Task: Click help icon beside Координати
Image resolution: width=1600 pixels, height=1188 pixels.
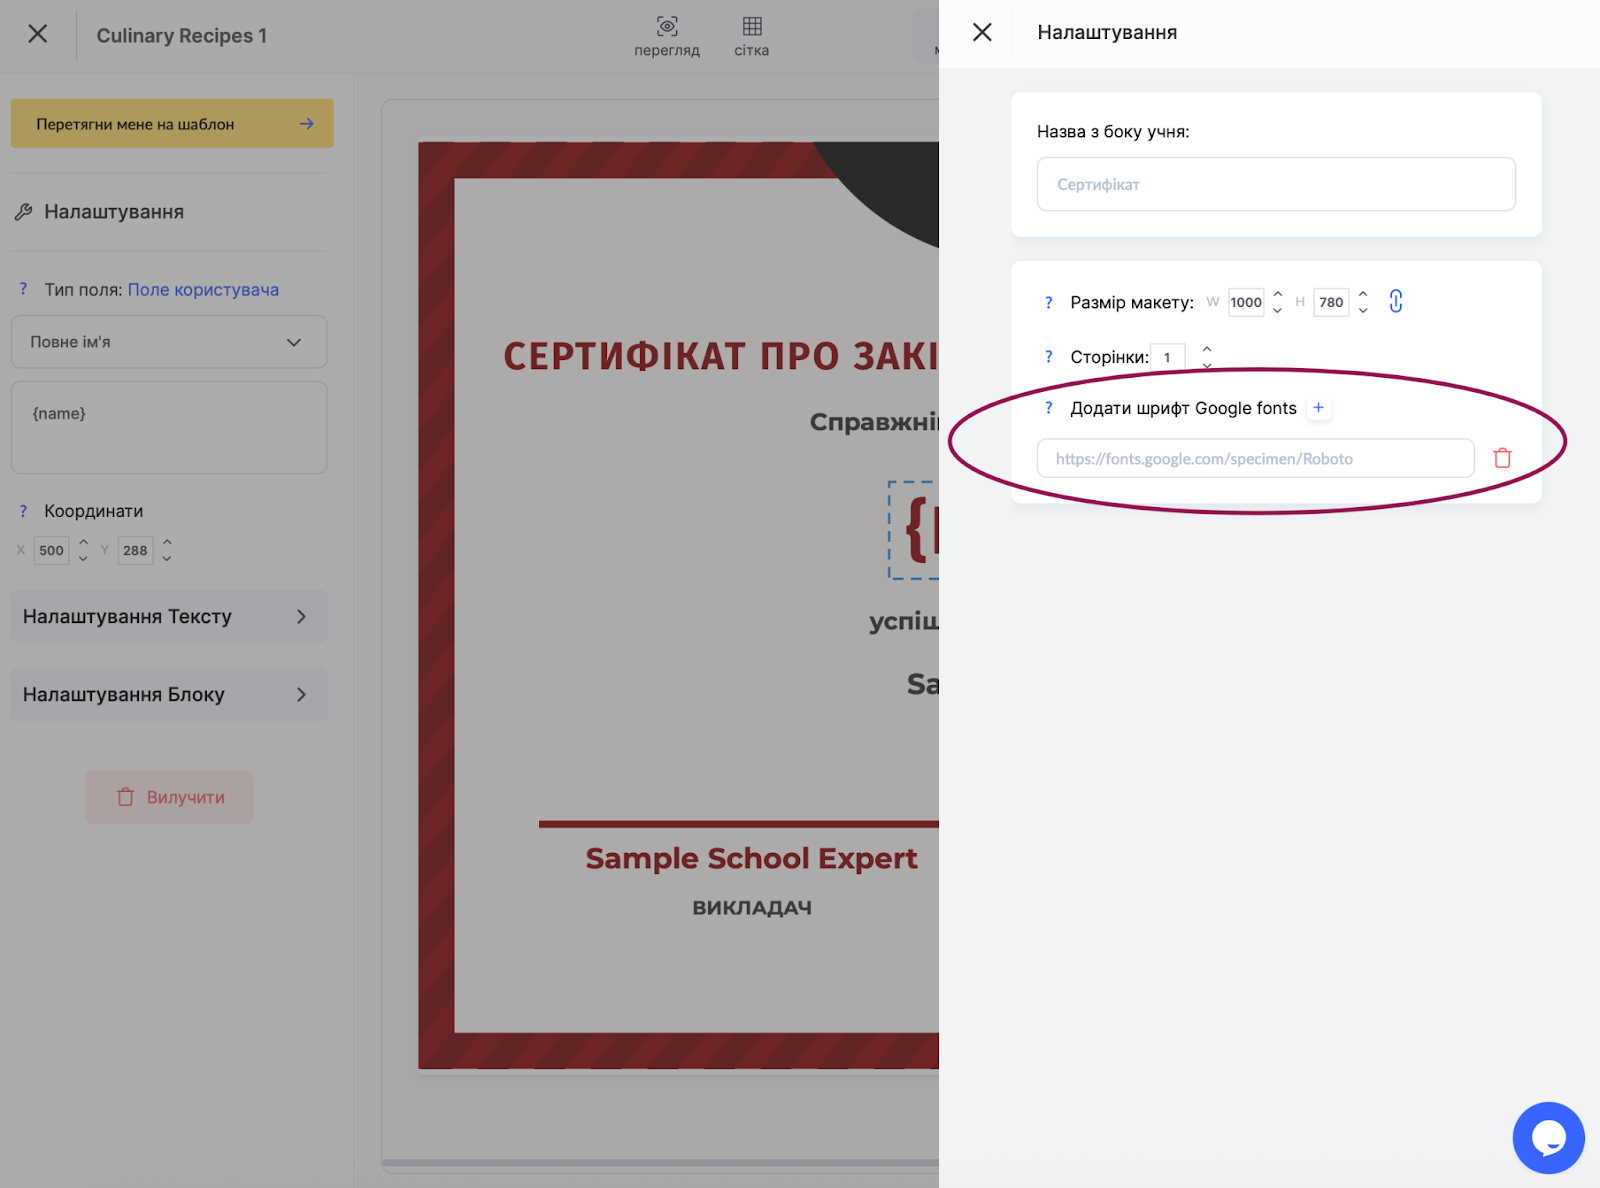Action: click(x=23, y=511)
